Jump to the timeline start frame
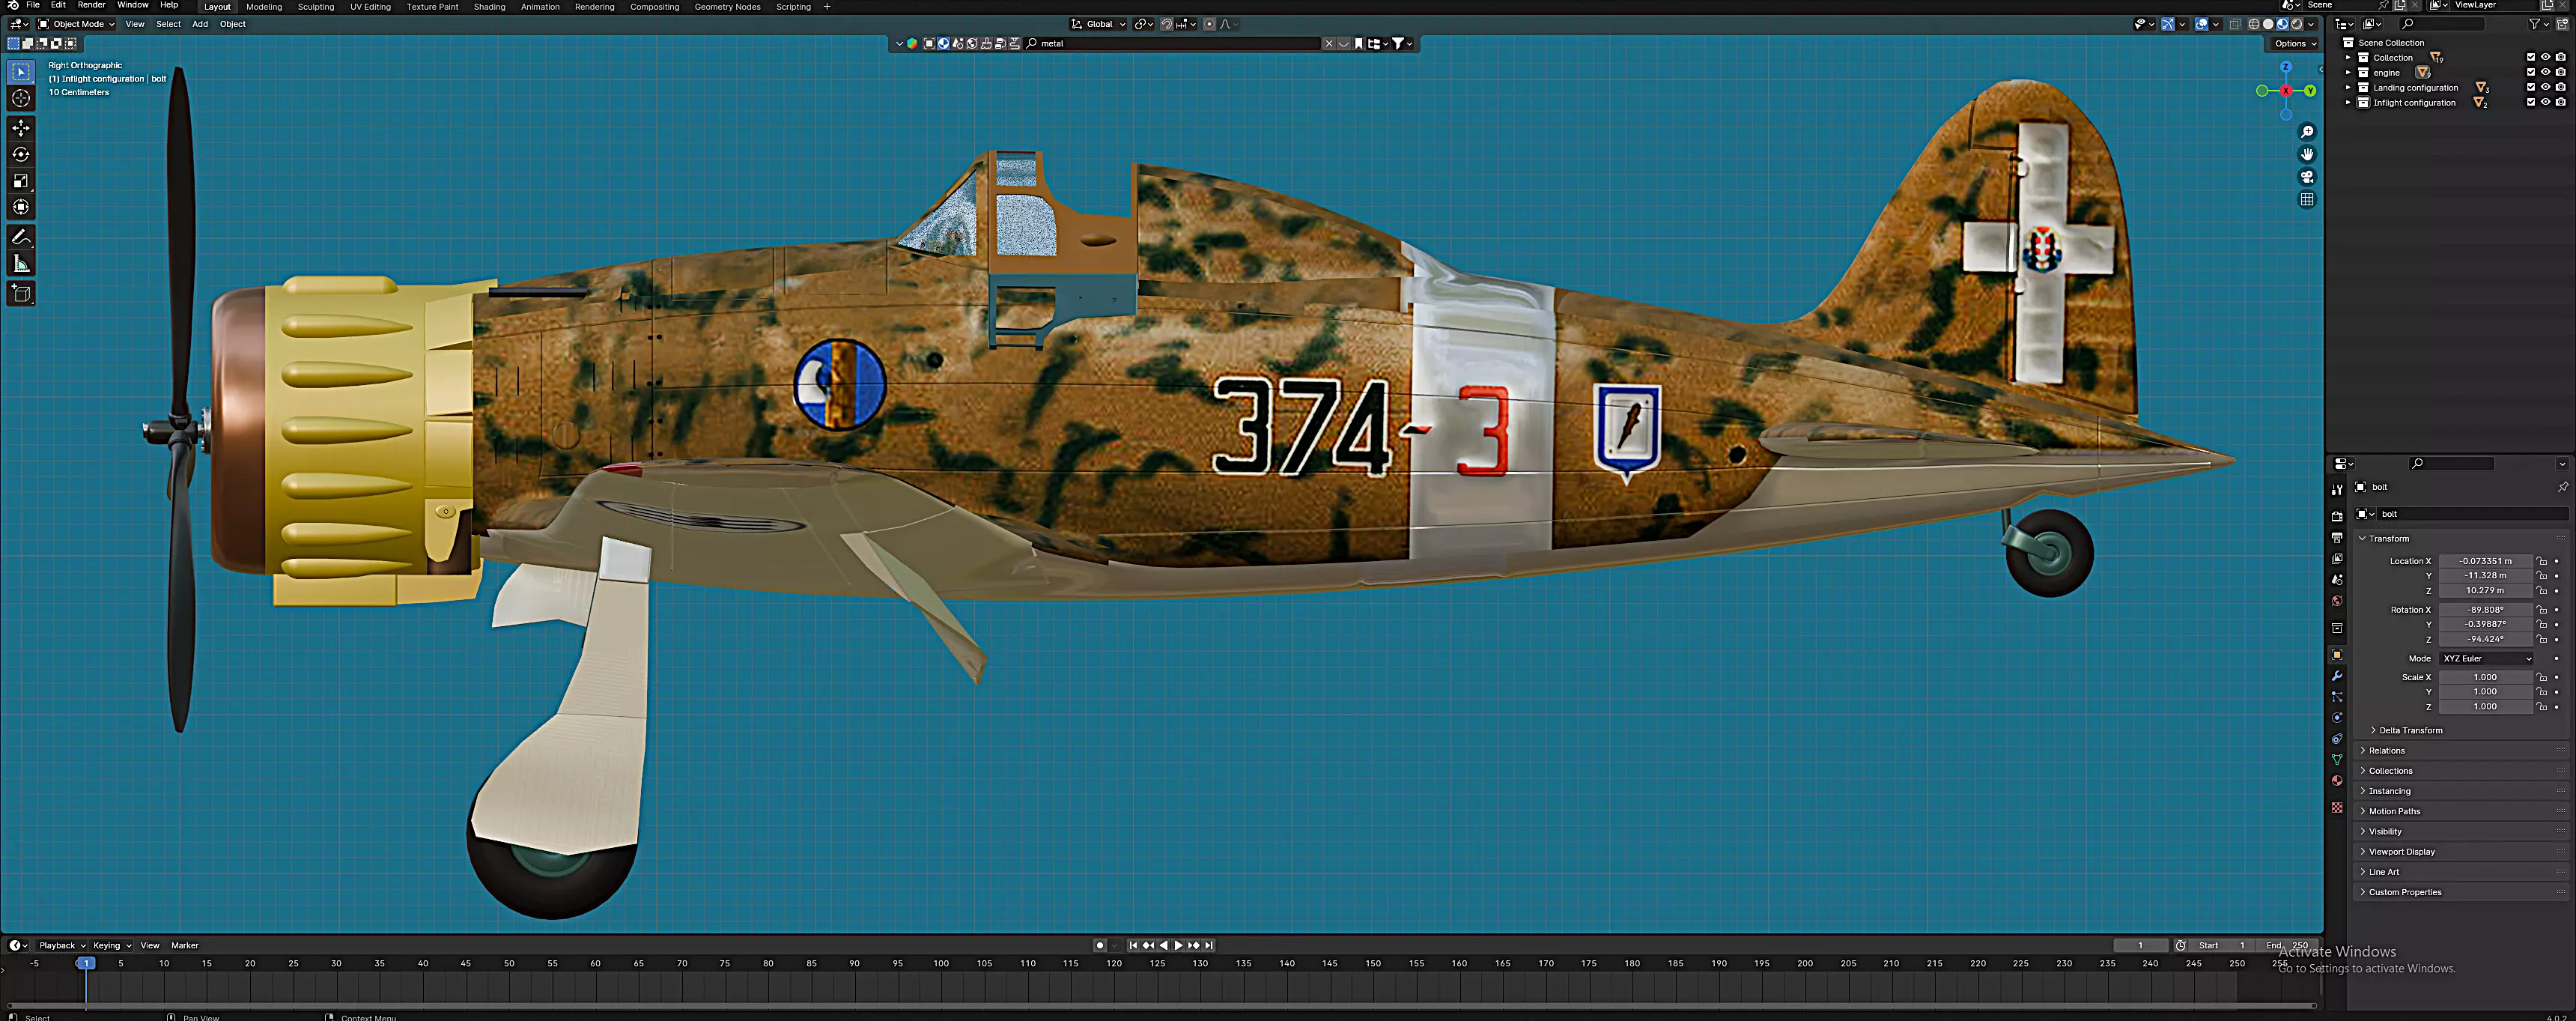 coord(1133,945)
